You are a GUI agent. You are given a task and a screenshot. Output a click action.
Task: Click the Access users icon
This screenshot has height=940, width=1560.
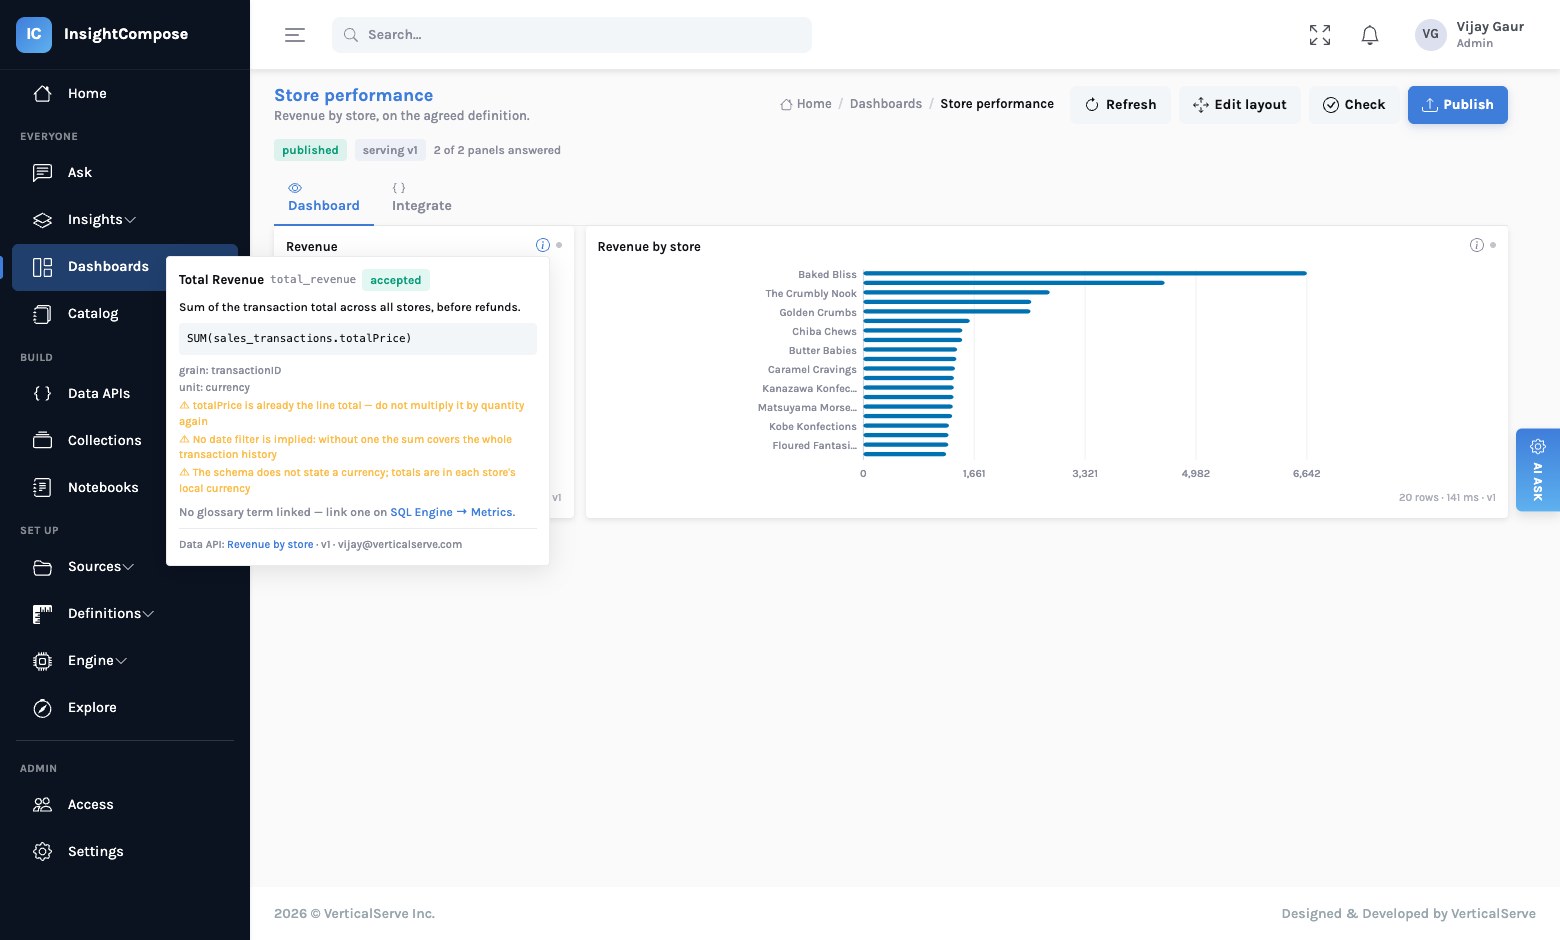click(42, 804)
